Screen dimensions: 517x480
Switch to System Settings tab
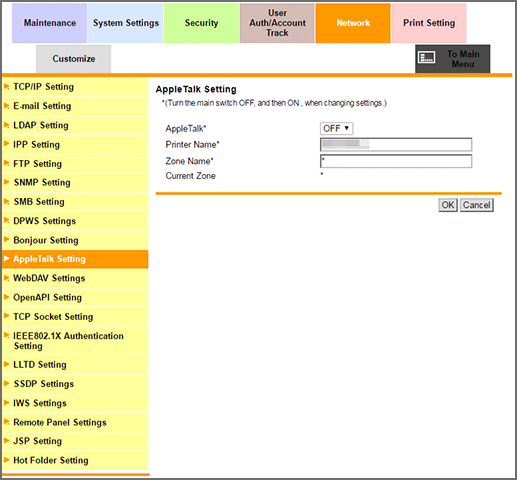tap(126, 23)
